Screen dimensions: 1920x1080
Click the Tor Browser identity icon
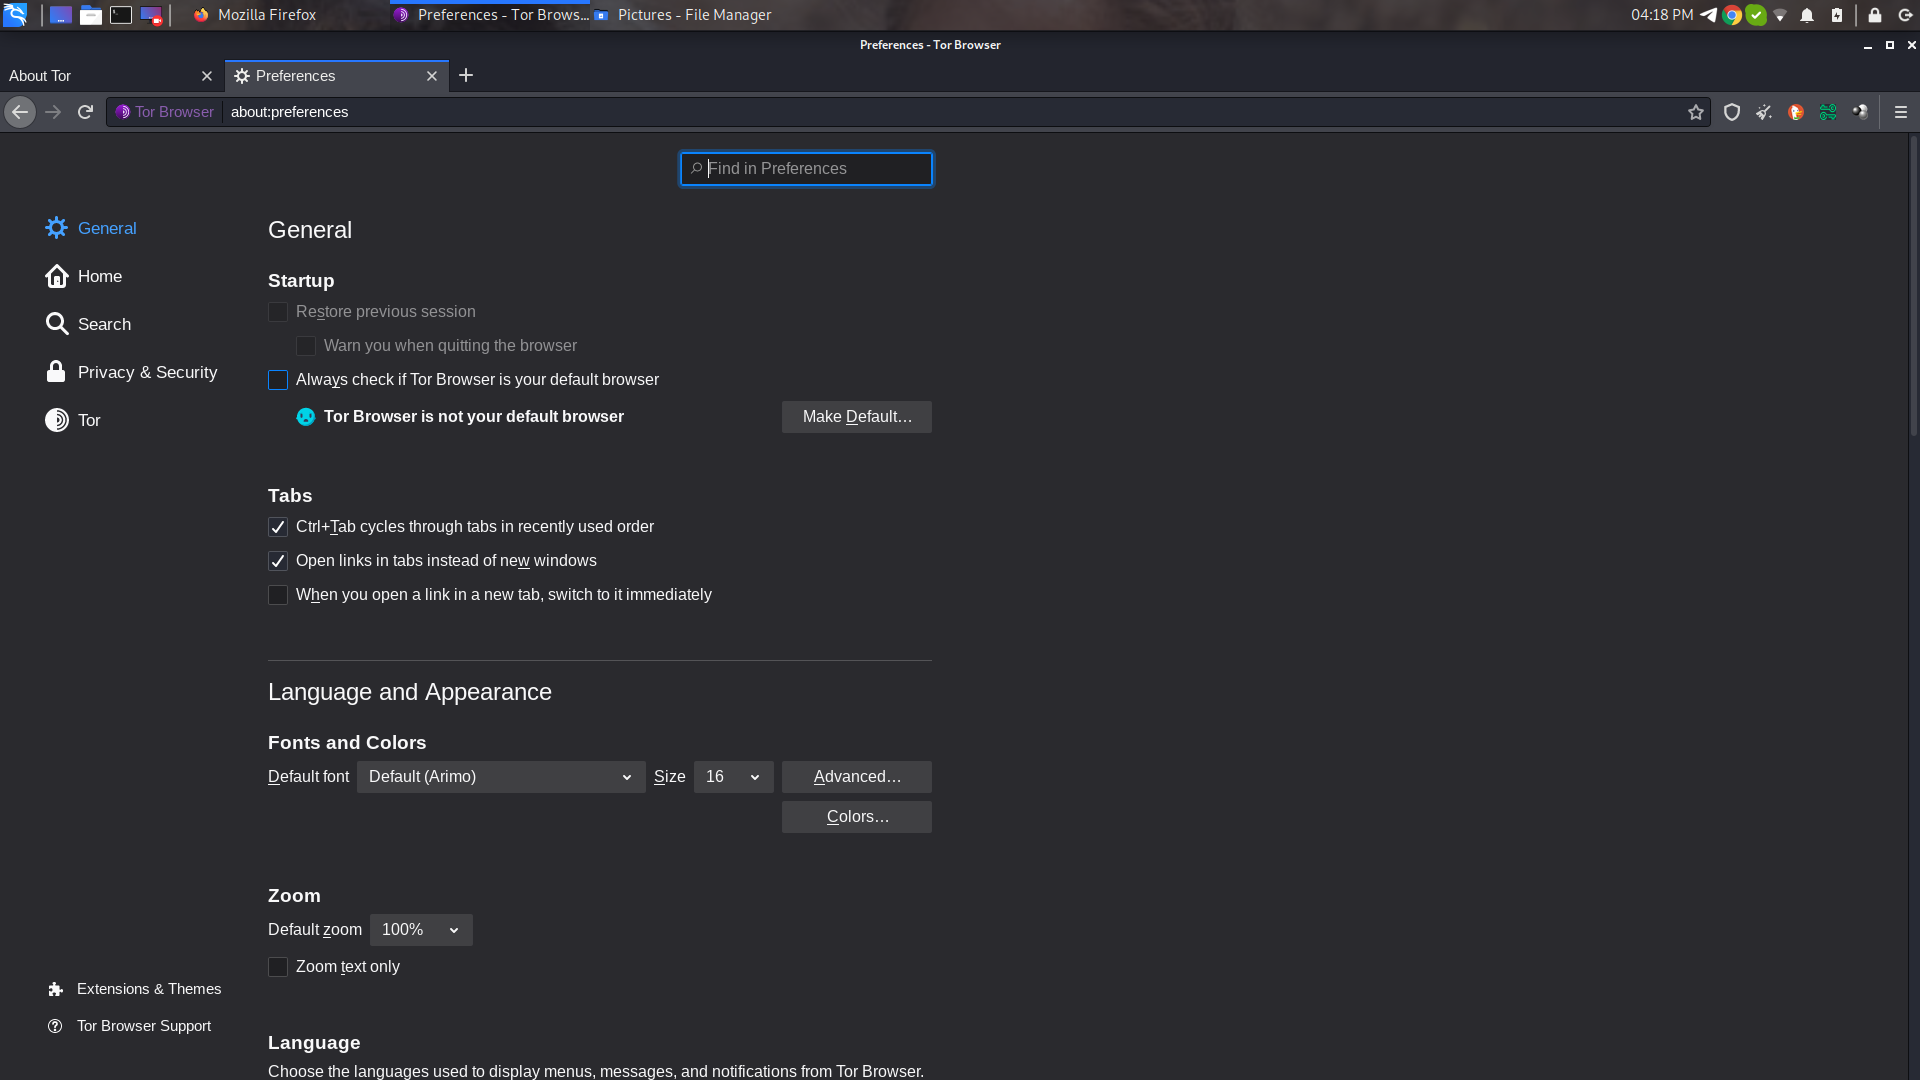click(x=165, y=112)
